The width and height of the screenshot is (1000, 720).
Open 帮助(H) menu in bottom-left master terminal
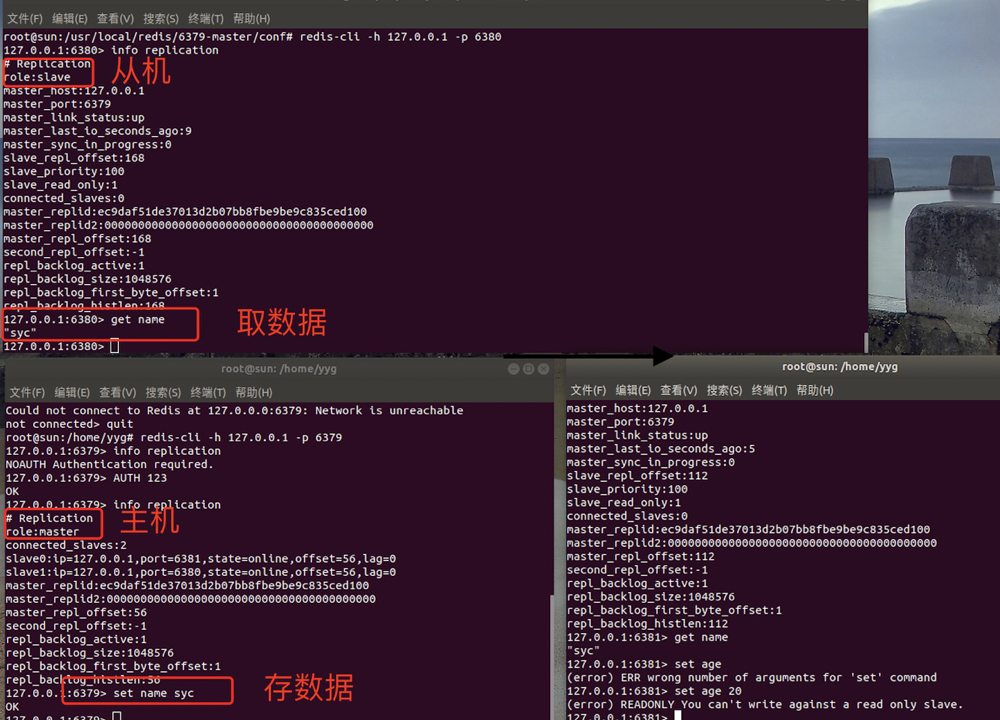coord(254,392)
